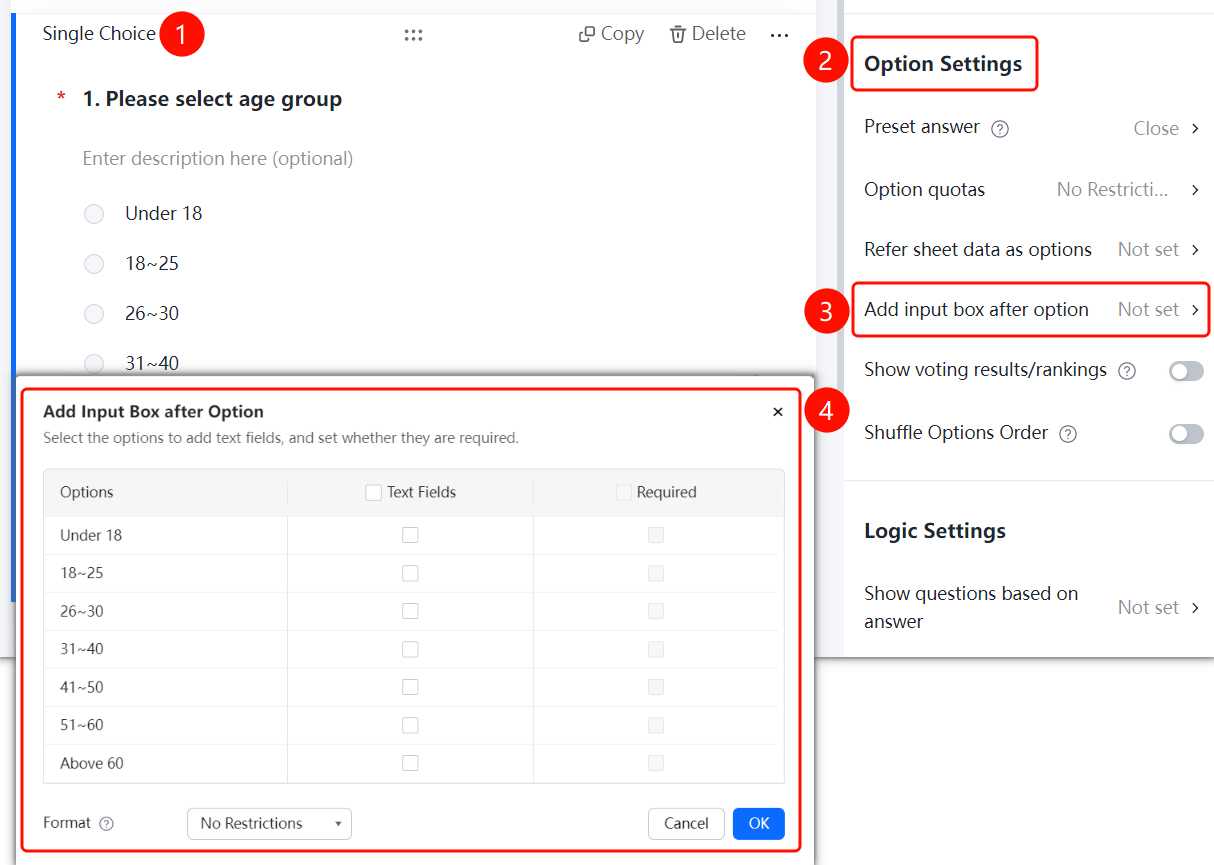
Task: Click the question title Please select age group
Action: [212, 99]
